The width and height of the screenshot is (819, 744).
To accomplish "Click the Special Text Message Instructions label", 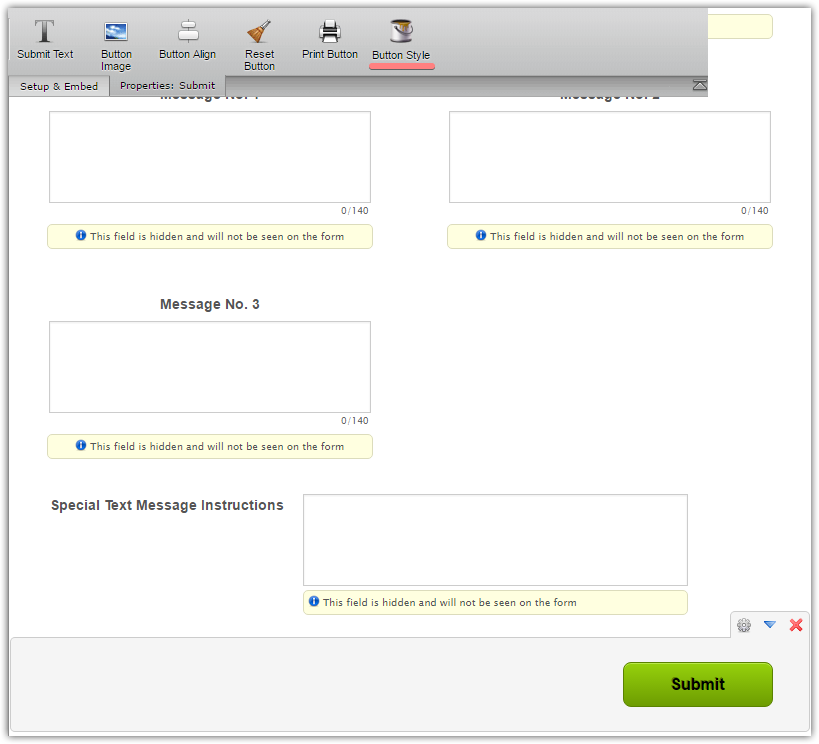I will point(167,506).
